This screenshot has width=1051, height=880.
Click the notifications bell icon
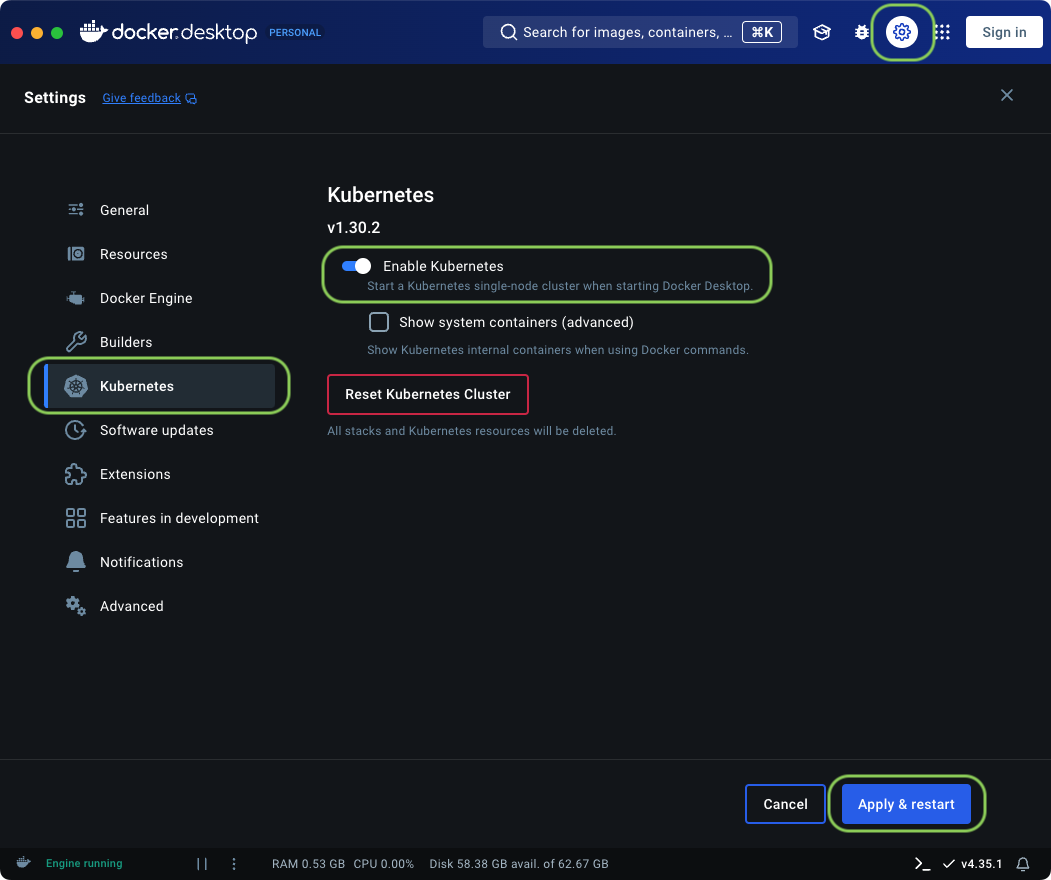click(1023, 863)
